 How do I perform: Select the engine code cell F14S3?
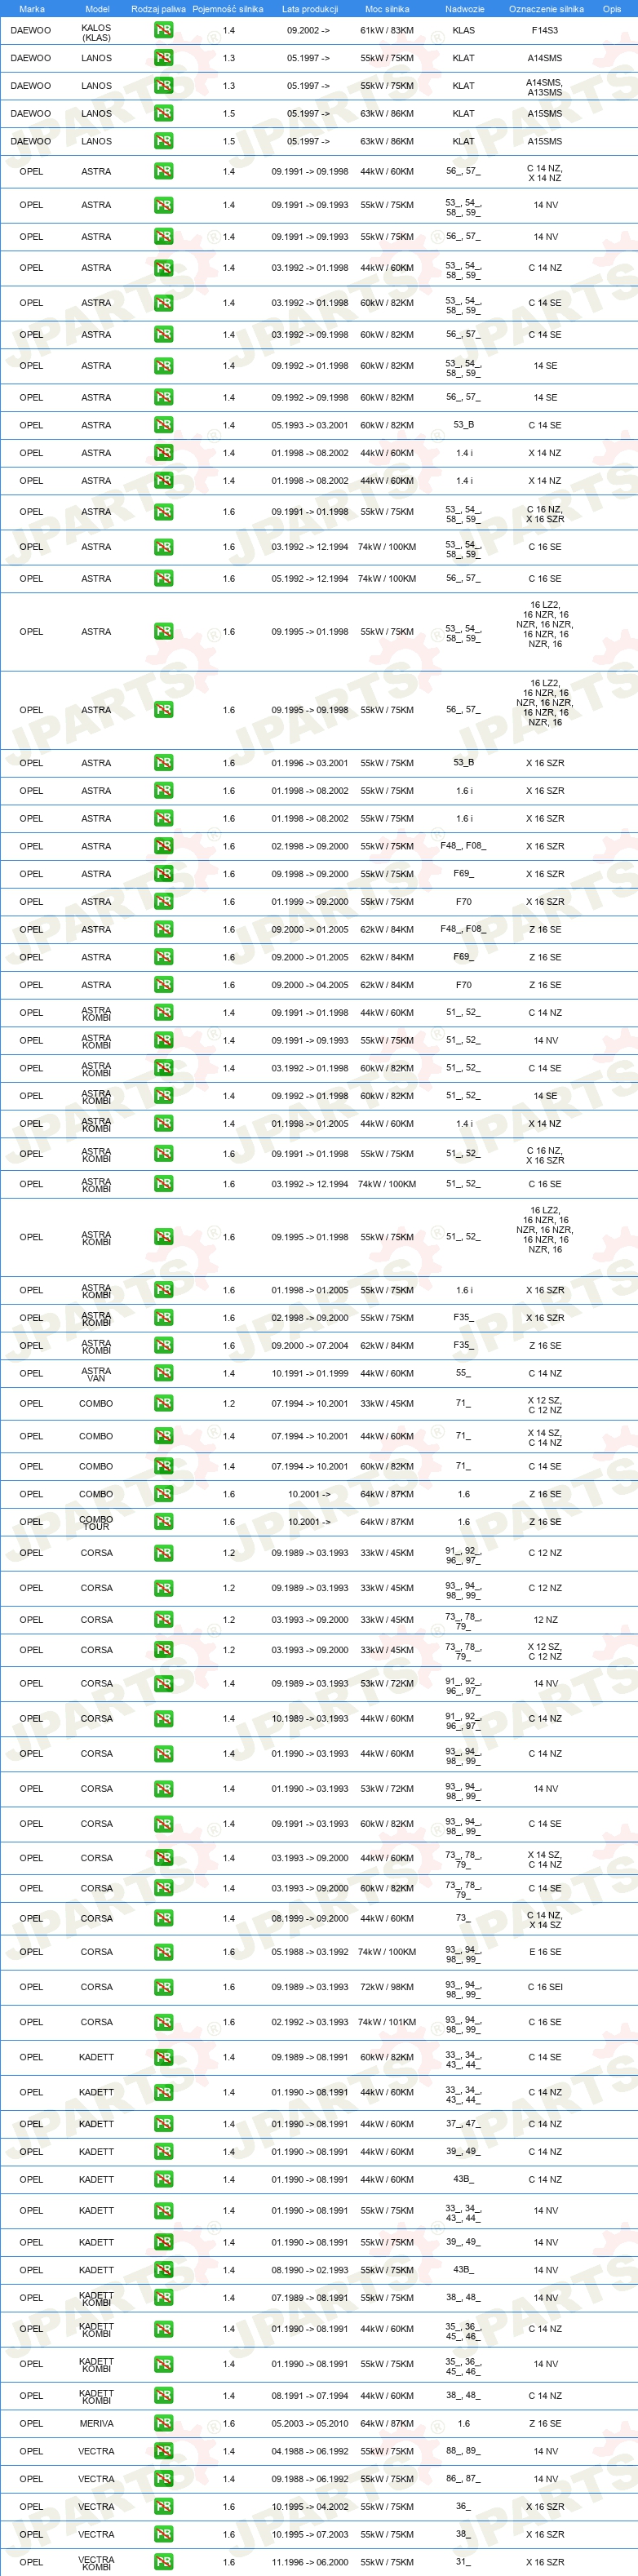(545, 30)
